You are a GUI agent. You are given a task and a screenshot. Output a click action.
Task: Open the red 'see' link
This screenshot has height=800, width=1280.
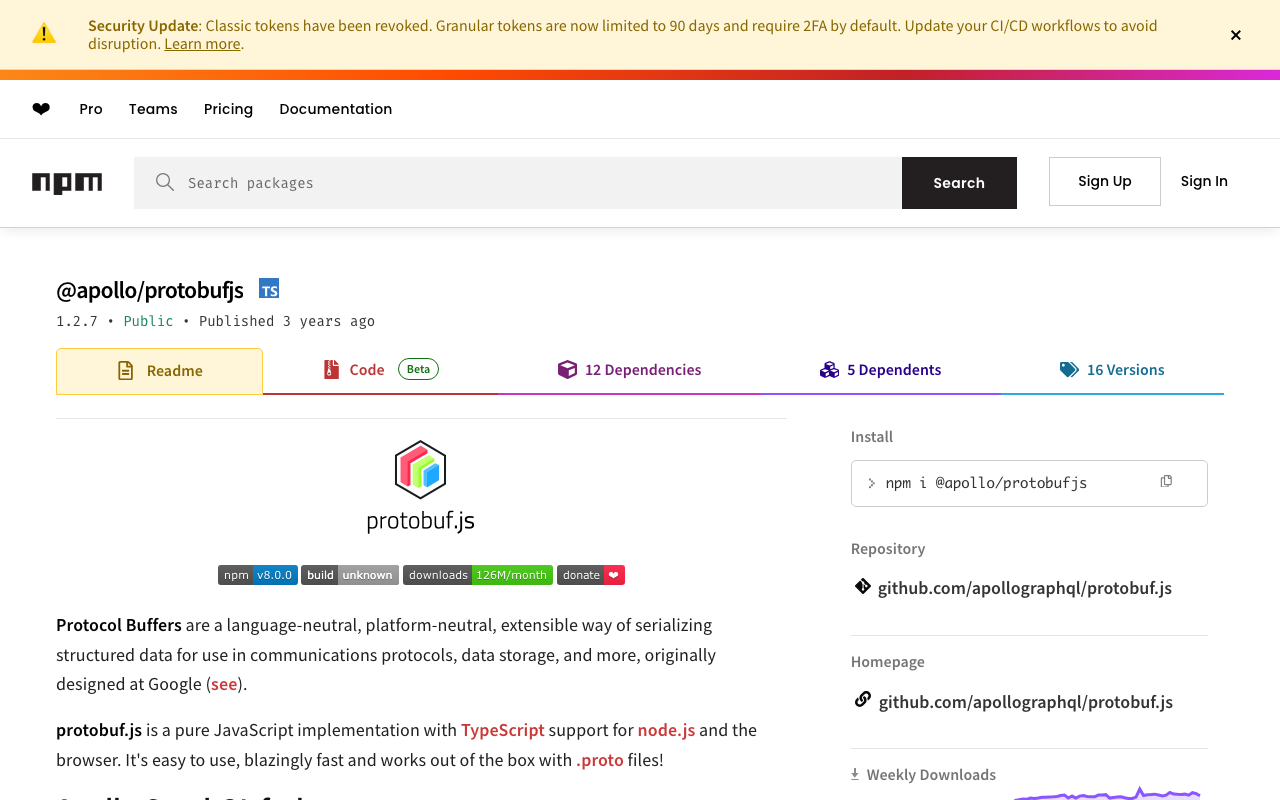click(224, 684)
